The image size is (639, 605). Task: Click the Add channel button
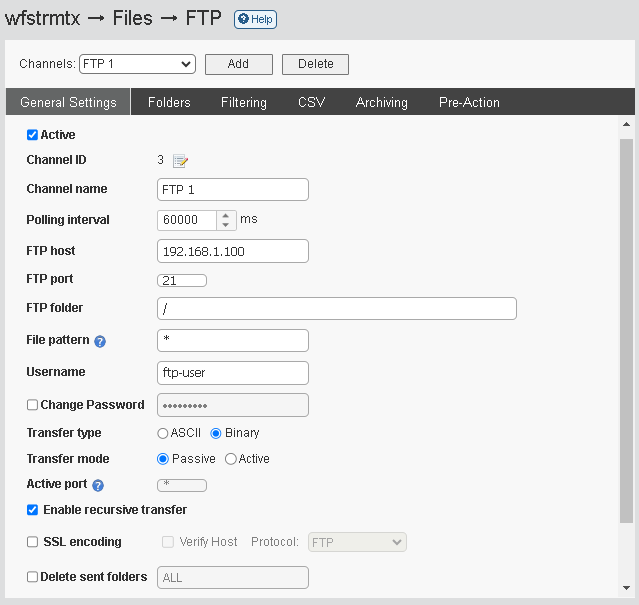(x=238, y=64)
